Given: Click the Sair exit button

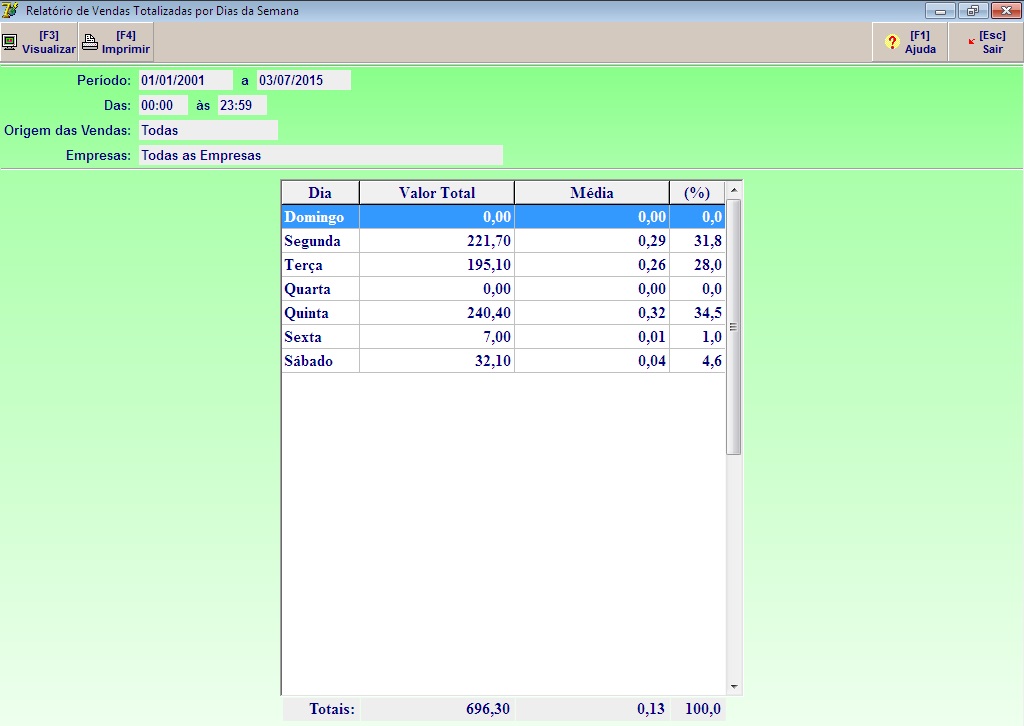Looking at the screenshot, I should (985, 42).
